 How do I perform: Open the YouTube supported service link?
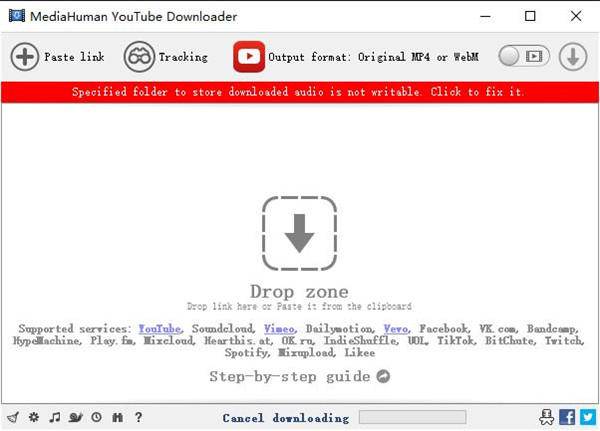click(160, 328)
